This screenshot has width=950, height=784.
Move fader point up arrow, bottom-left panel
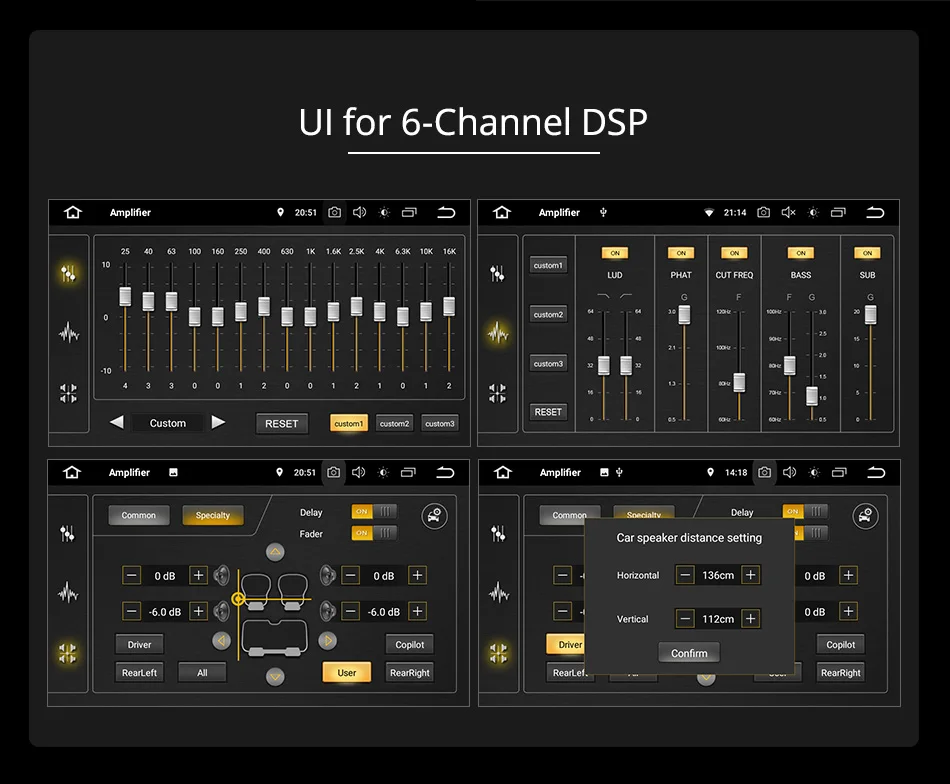(275, 552)
